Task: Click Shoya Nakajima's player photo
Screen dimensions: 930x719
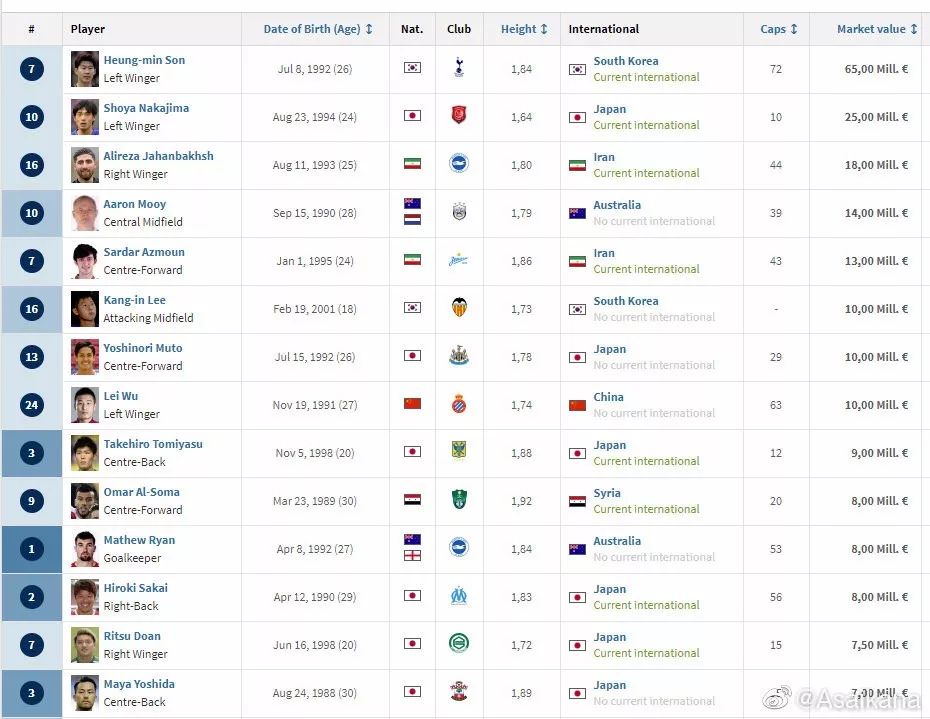Action: pos(85,117)
